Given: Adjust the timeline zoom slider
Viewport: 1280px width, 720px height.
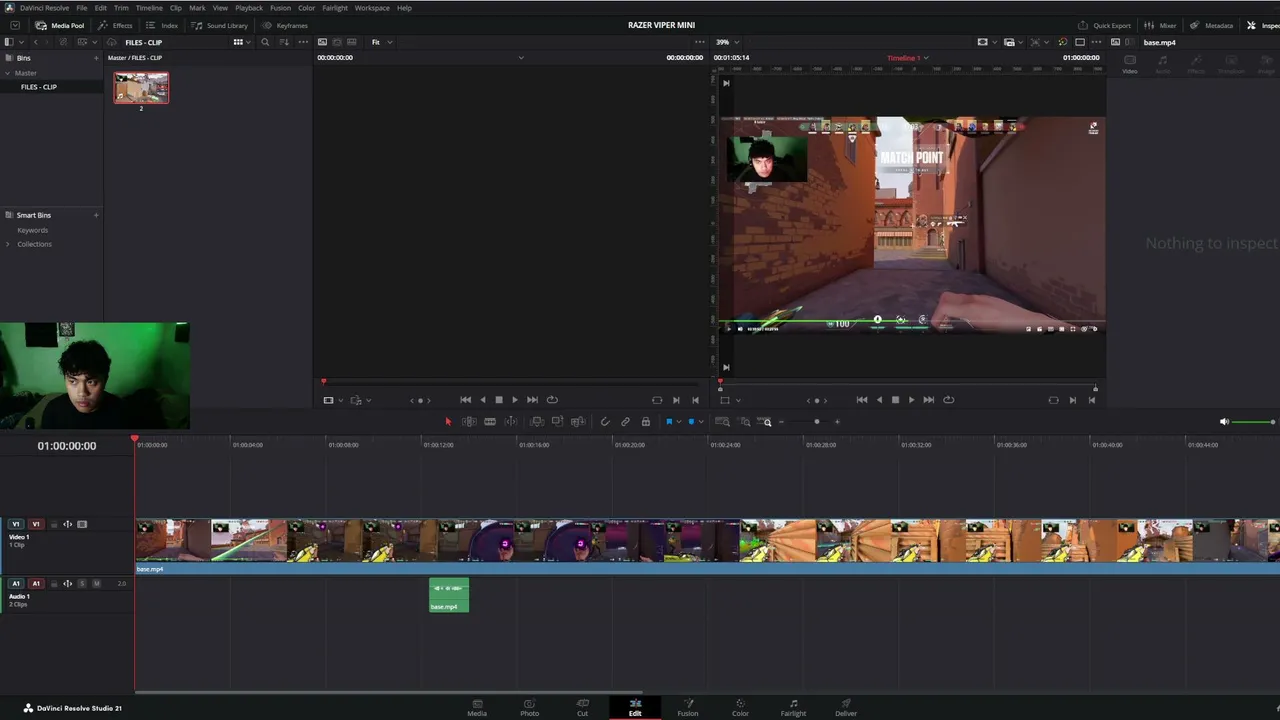Looking at the screenshot, I should point(809,422).
